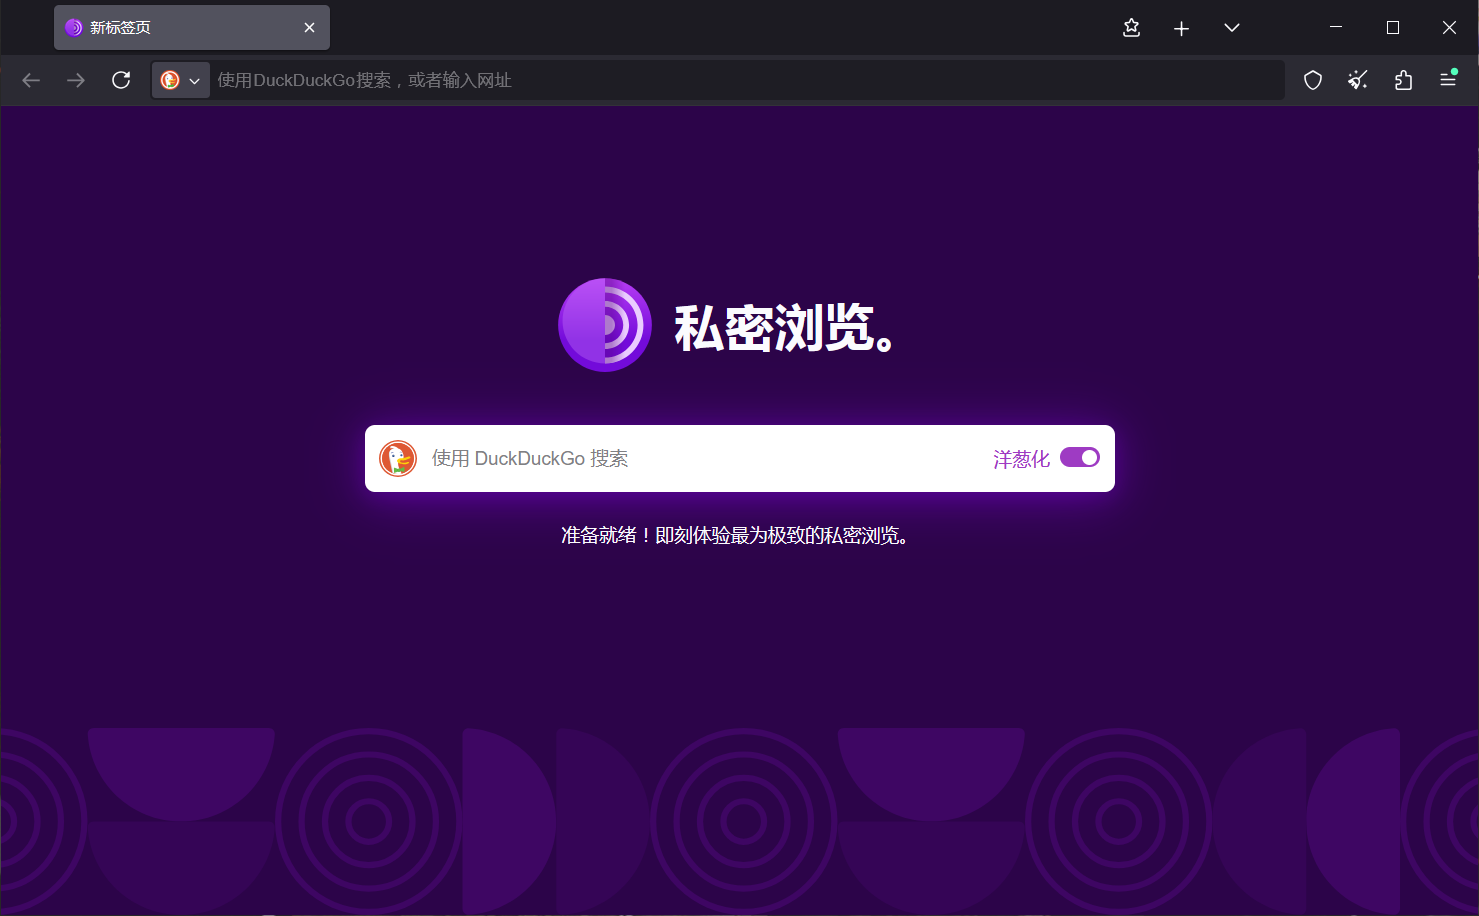Open the search engine dropdown chevron

click(195, 80)
